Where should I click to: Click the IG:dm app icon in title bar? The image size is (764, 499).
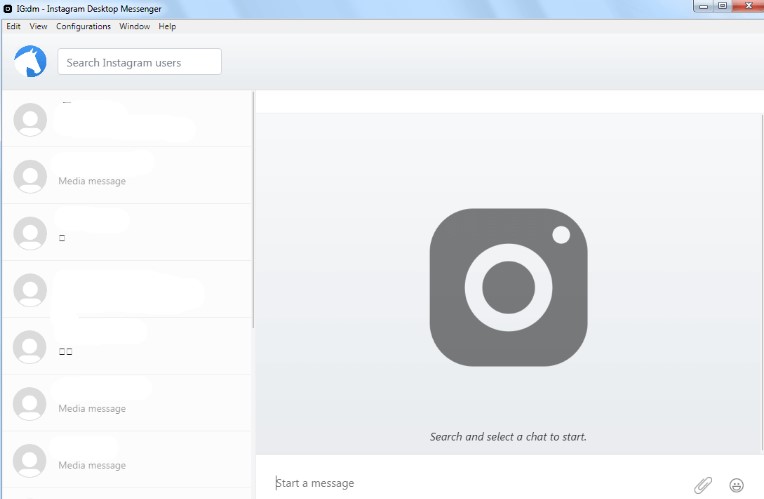coord(8,9)
